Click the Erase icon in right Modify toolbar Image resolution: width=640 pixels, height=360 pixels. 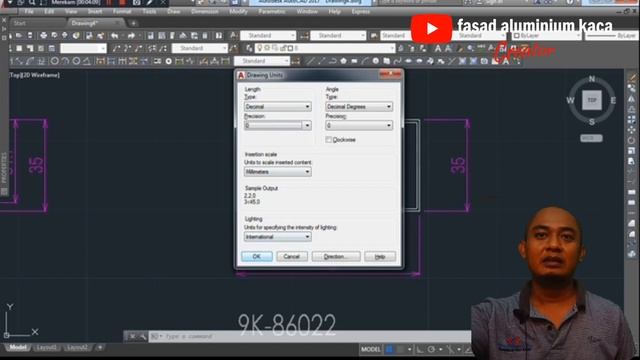[631, 78]
